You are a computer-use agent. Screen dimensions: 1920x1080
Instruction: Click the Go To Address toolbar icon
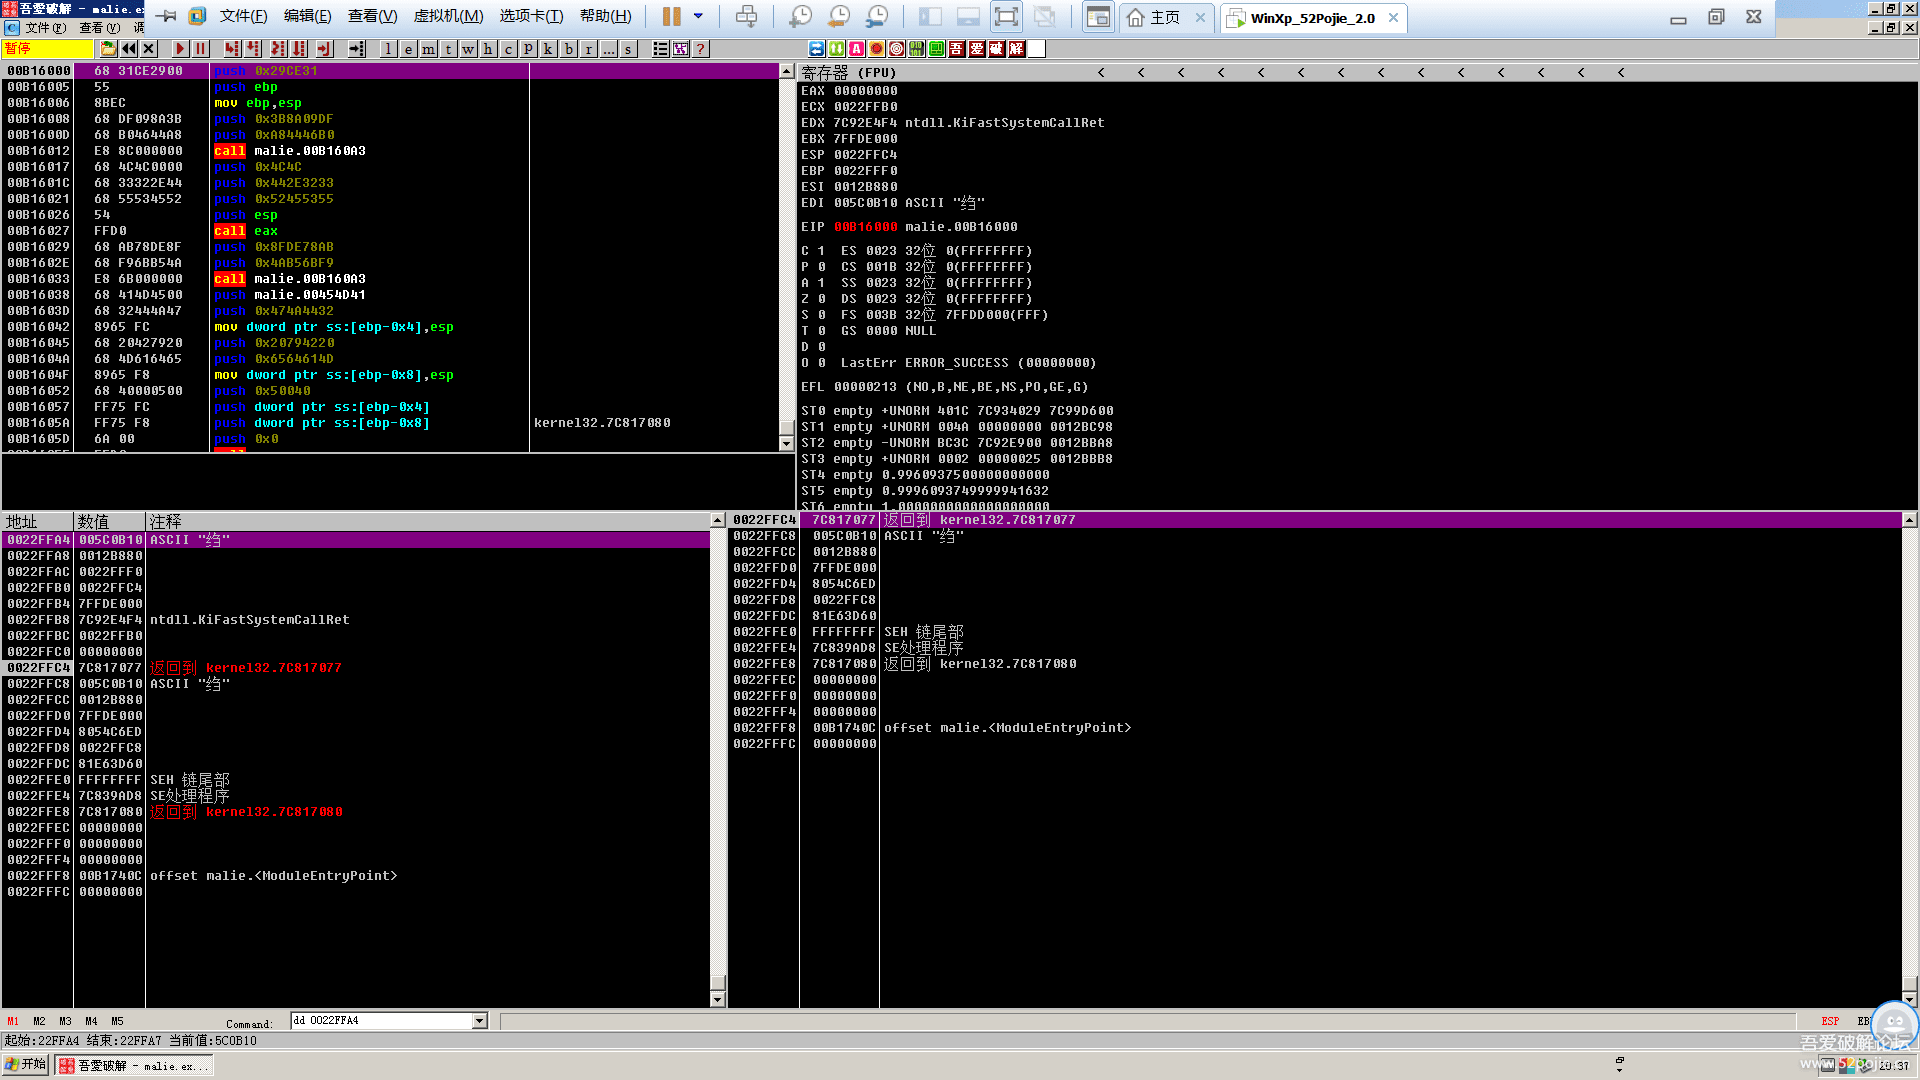(356, 49)
